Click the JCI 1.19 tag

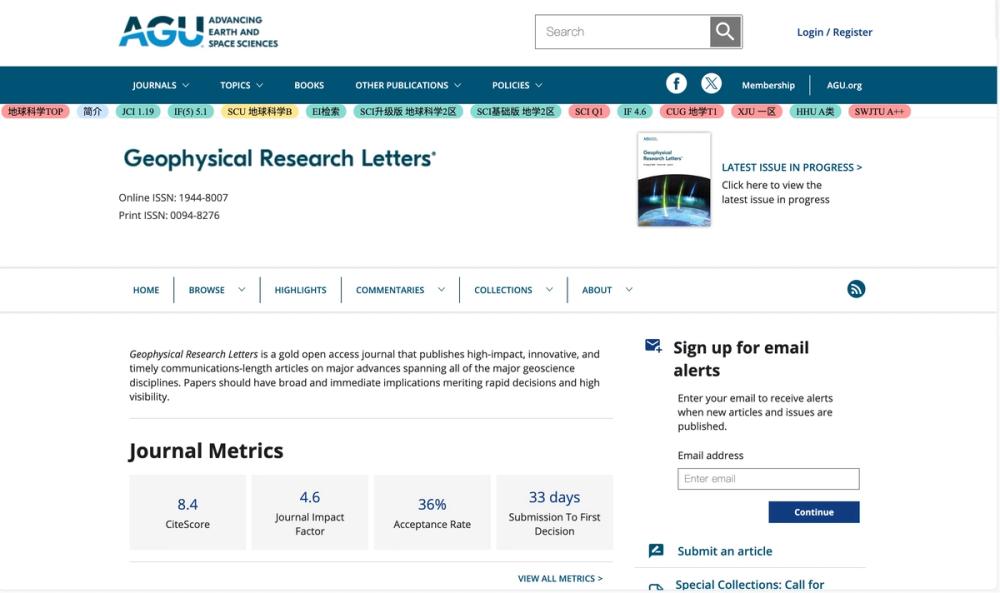tap(138, 112)
